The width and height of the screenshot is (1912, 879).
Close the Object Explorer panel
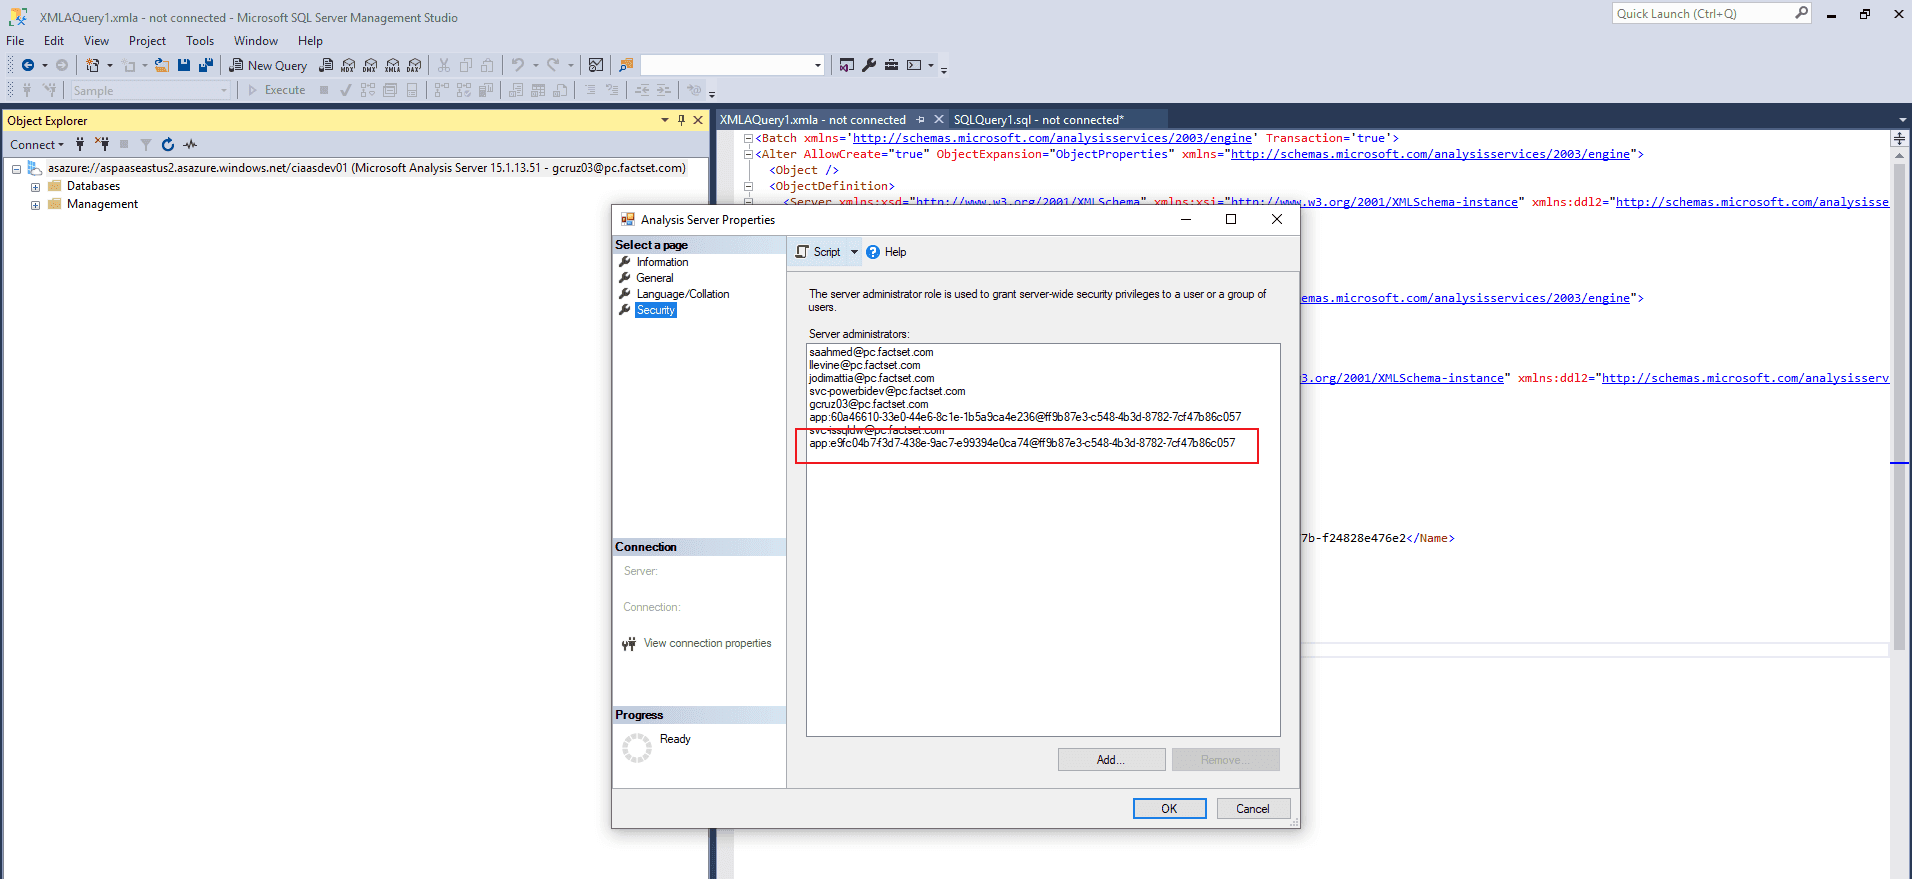tap(699, 120)
